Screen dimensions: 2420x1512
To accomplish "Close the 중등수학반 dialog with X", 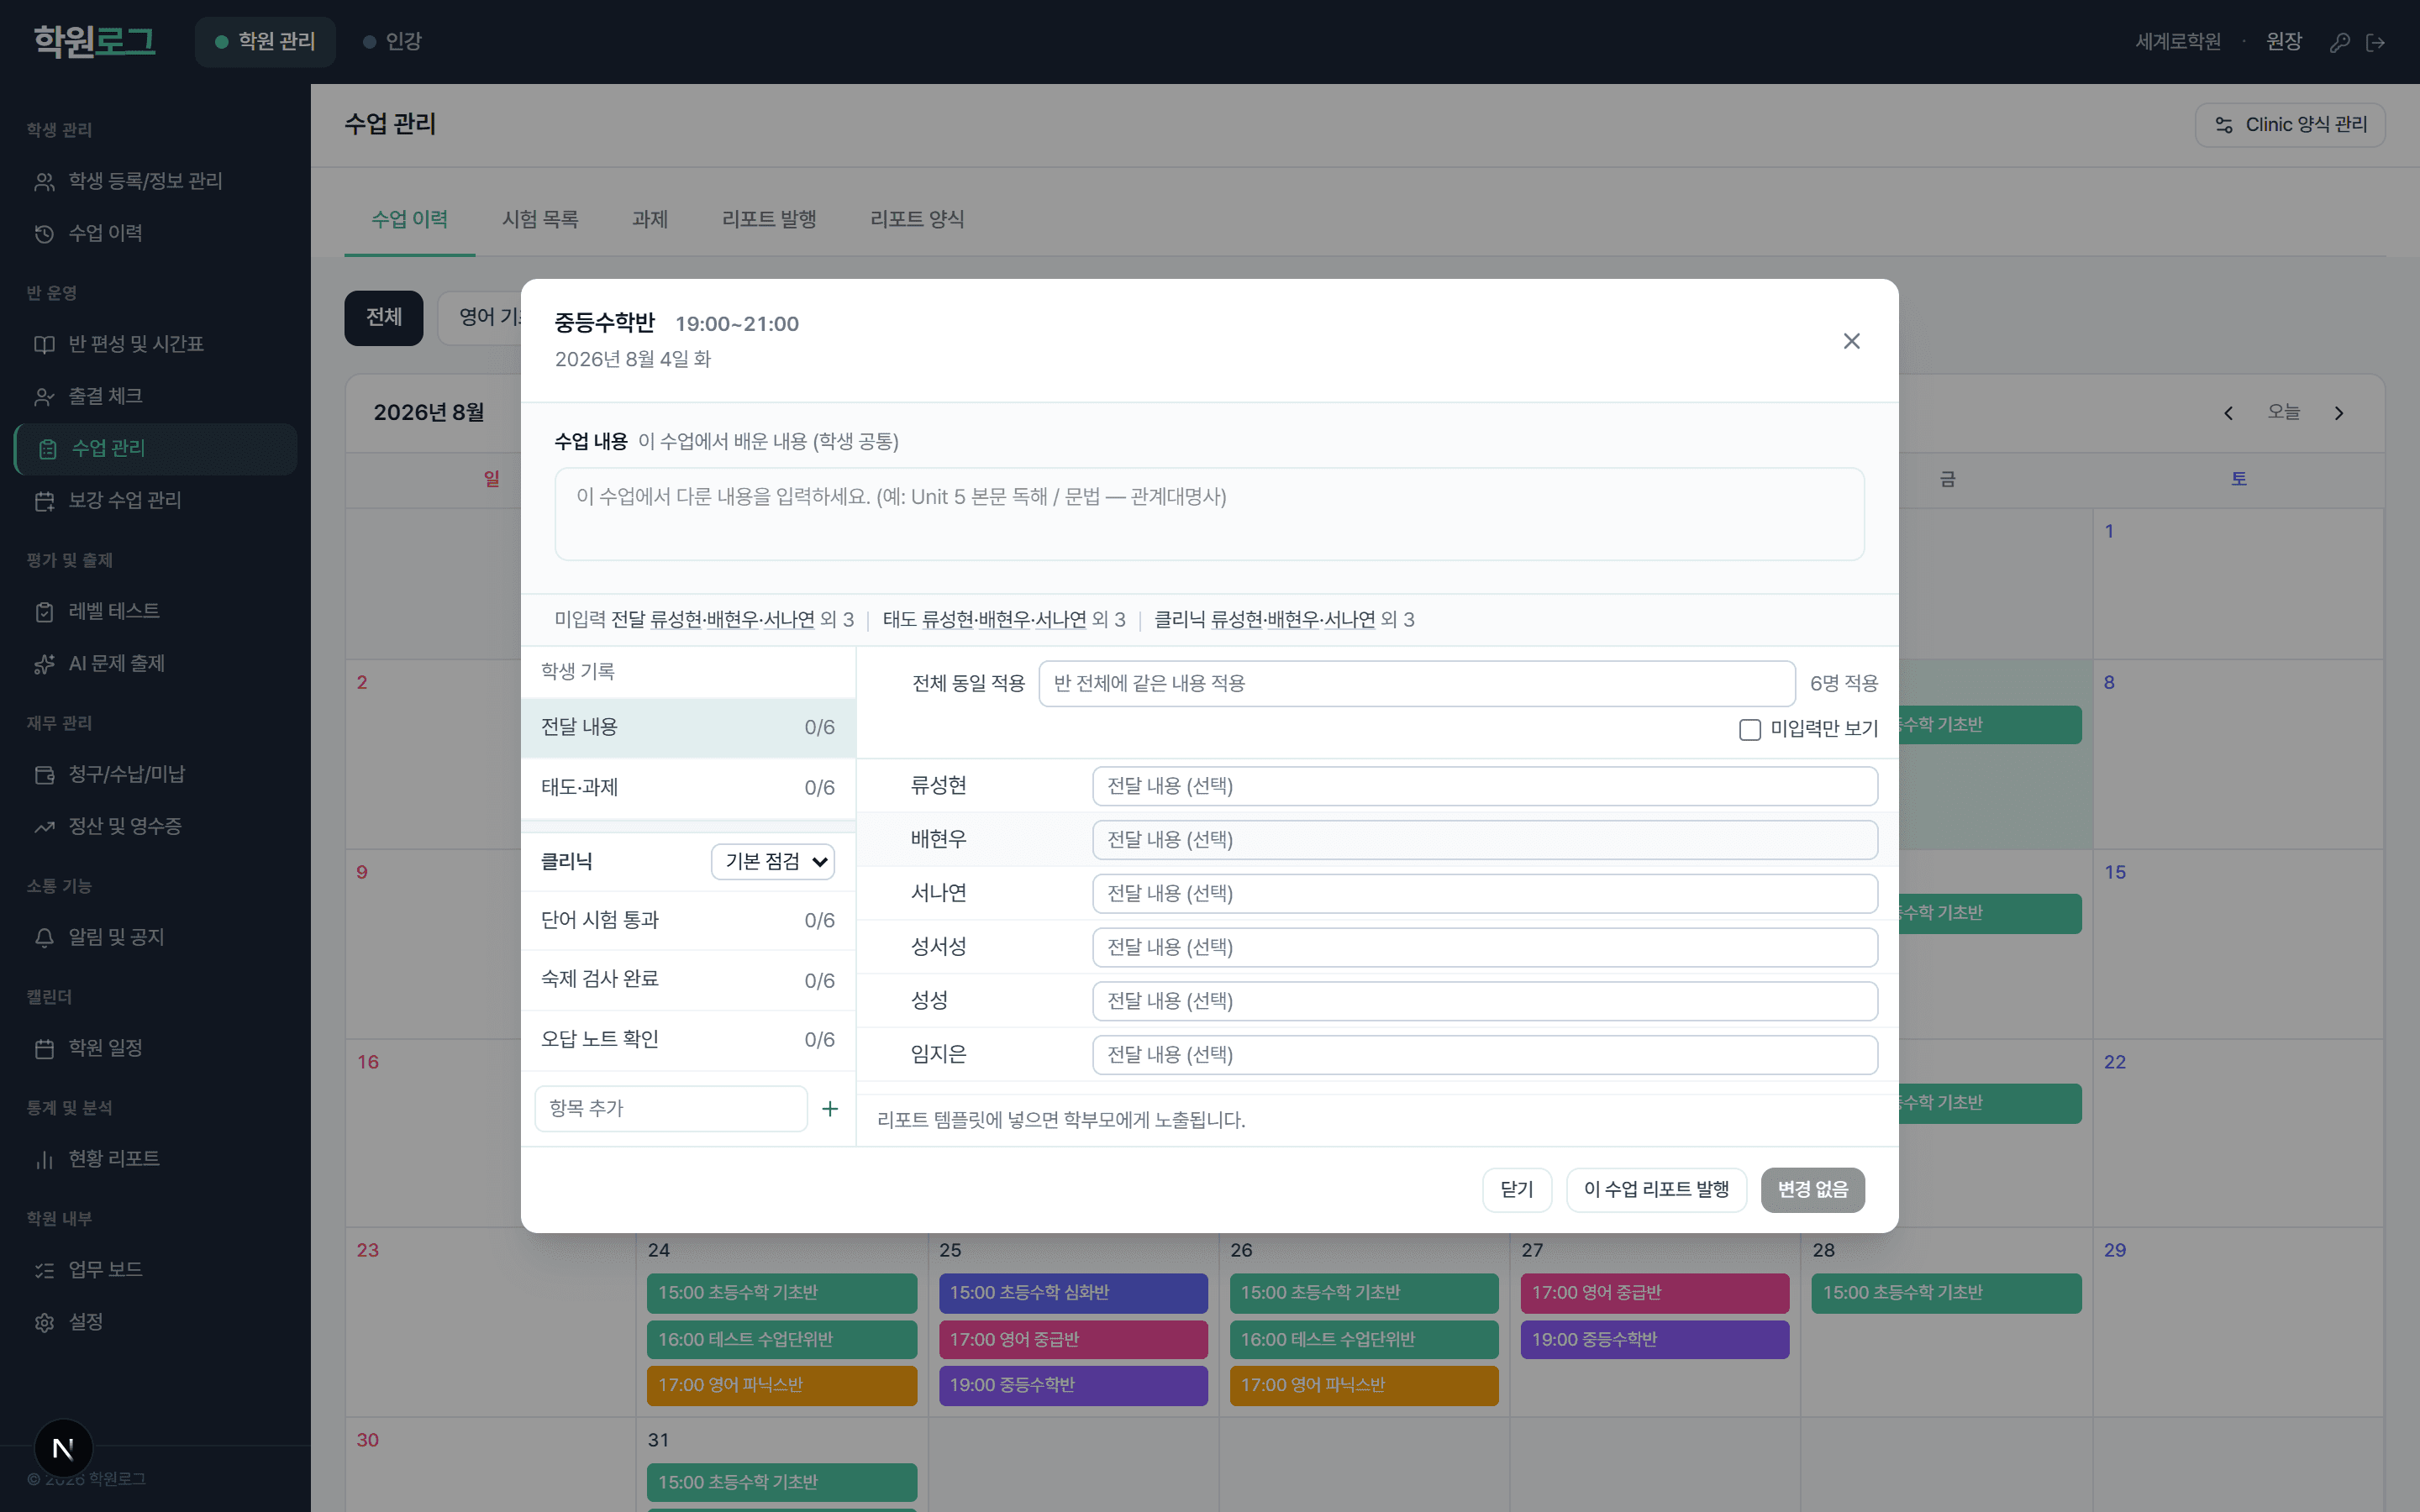I will (1851, 341).
